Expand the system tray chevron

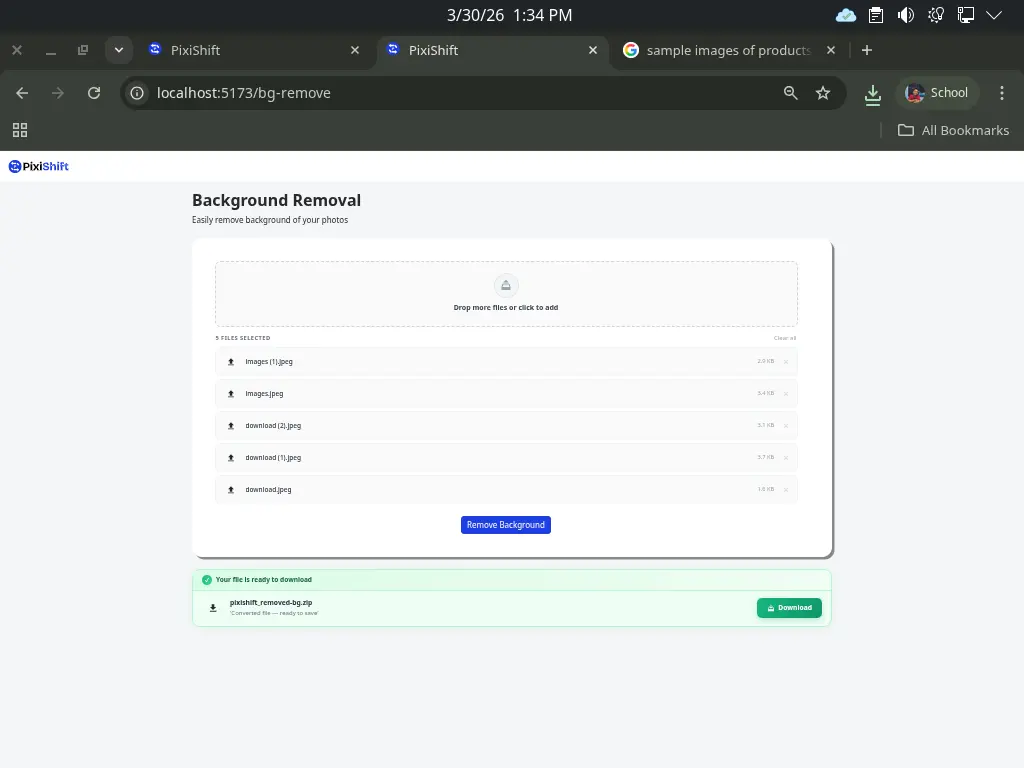pyautogui.click(x=994, y=15)
